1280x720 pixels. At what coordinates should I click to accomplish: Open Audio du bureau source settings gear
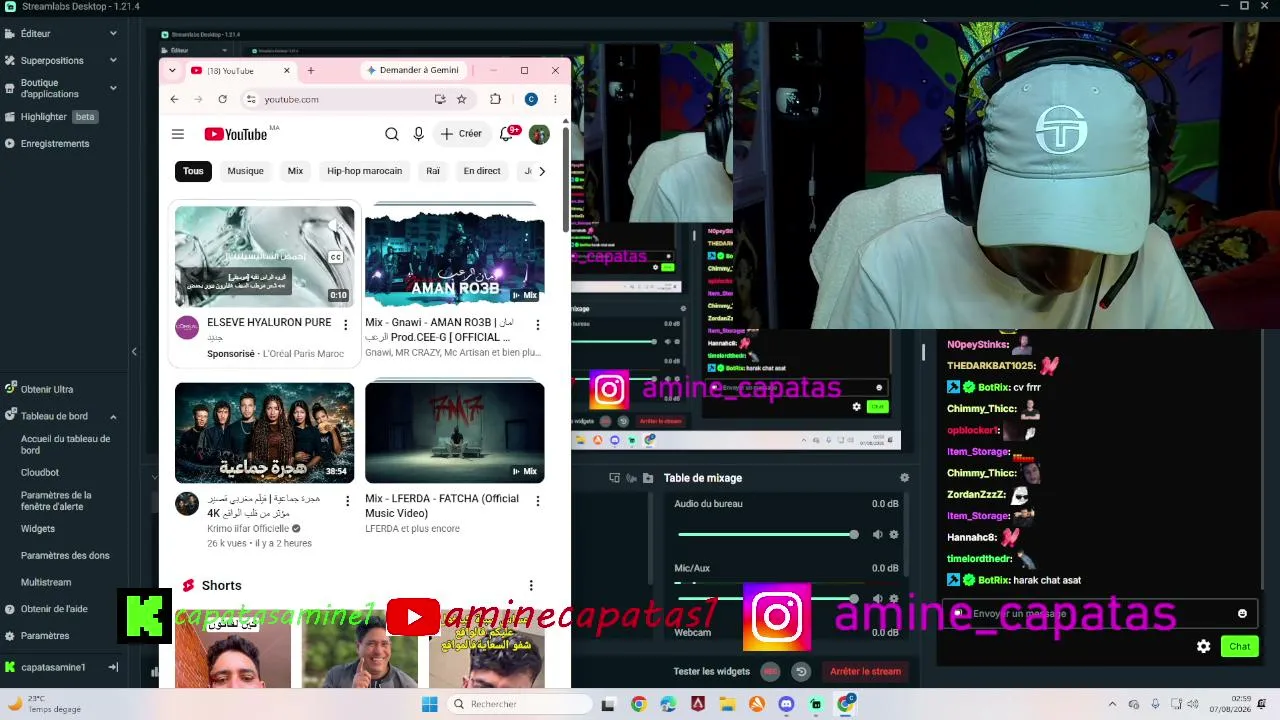[894, 534]
